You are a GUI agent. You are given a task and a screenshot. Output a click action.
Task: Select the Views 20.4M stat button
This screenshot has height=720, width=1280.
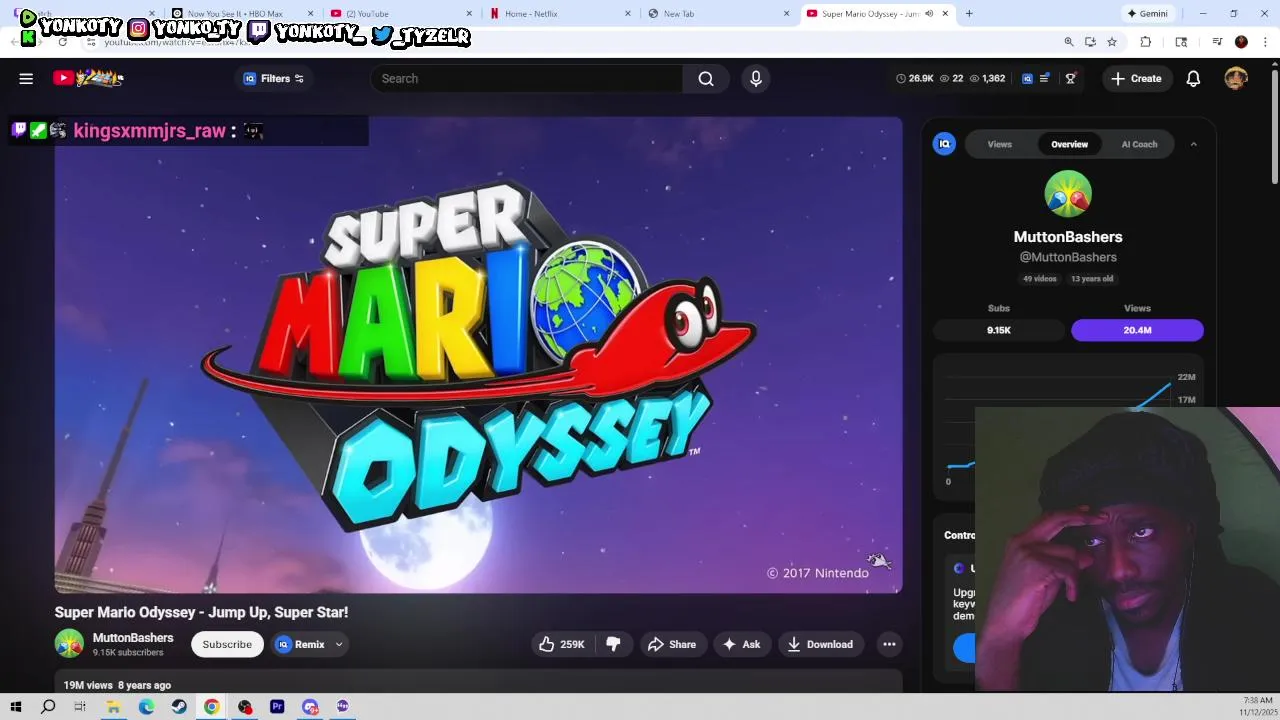tap(1137, 330)
